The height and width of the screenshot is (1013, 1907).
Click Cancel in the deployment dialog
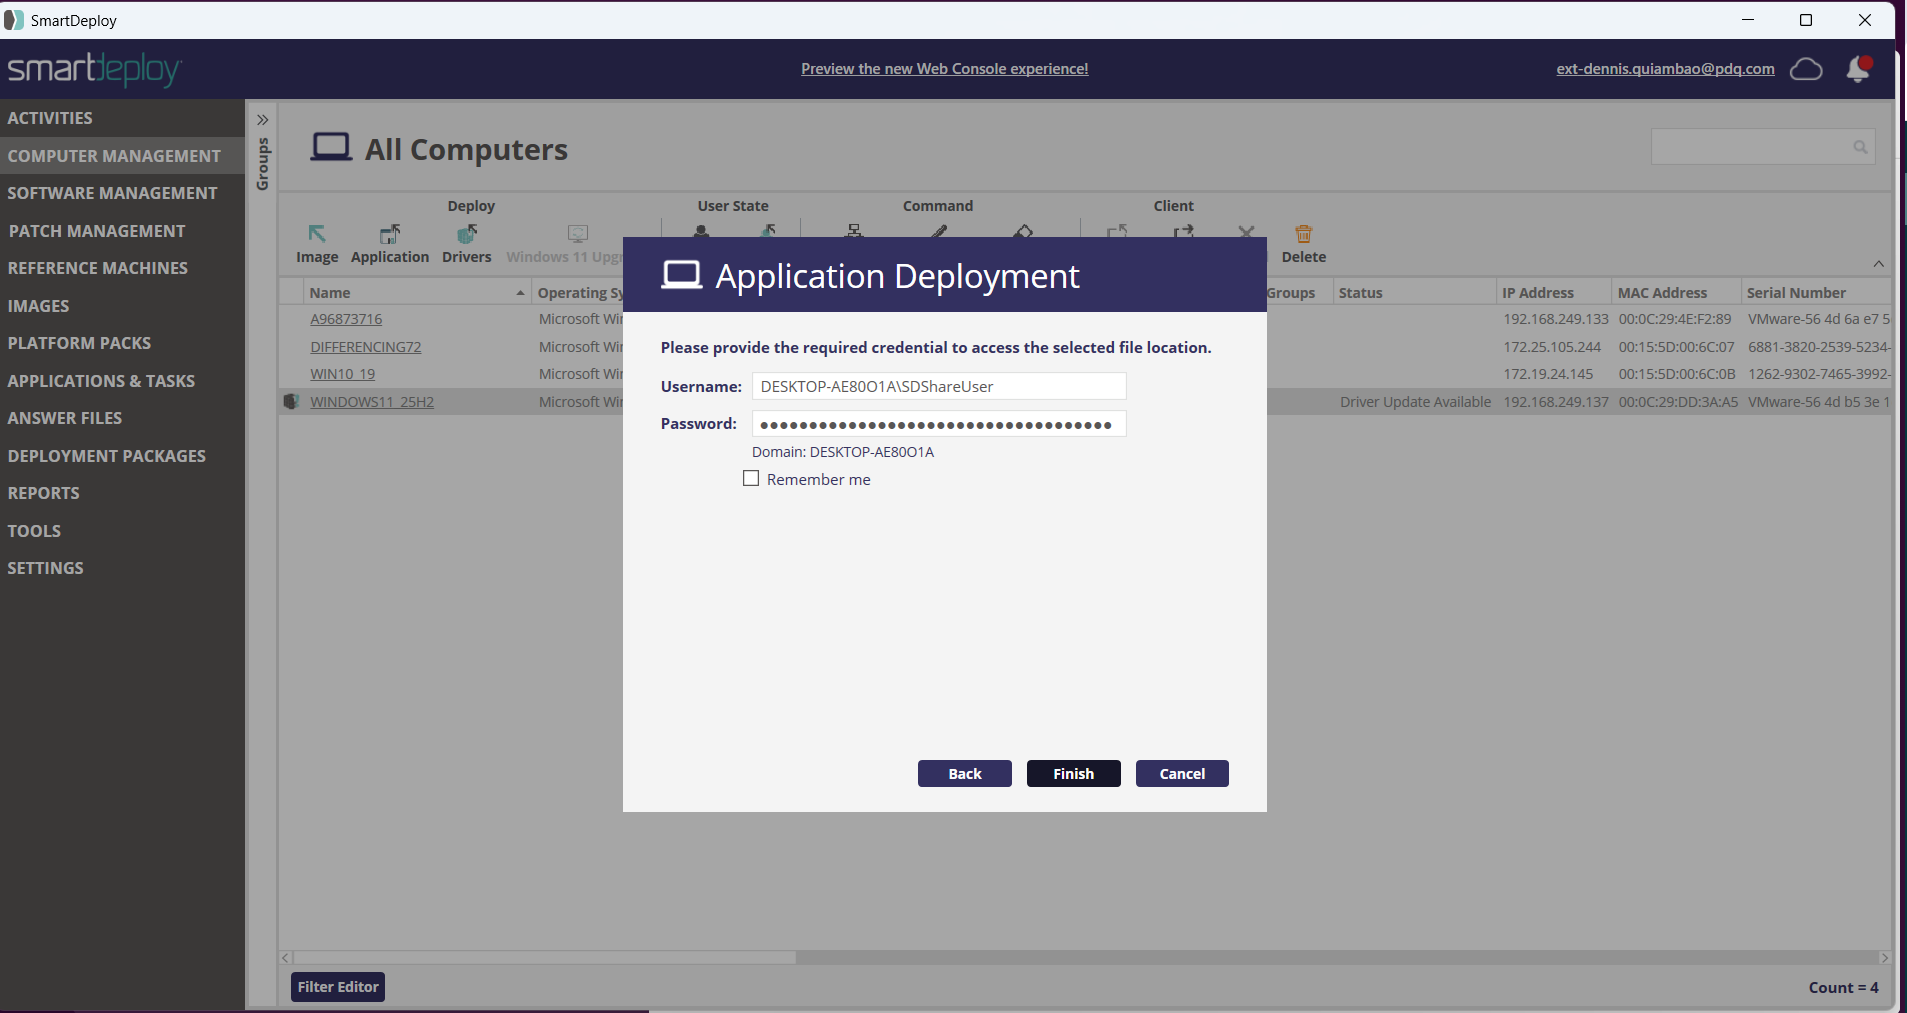point(1181,774)
